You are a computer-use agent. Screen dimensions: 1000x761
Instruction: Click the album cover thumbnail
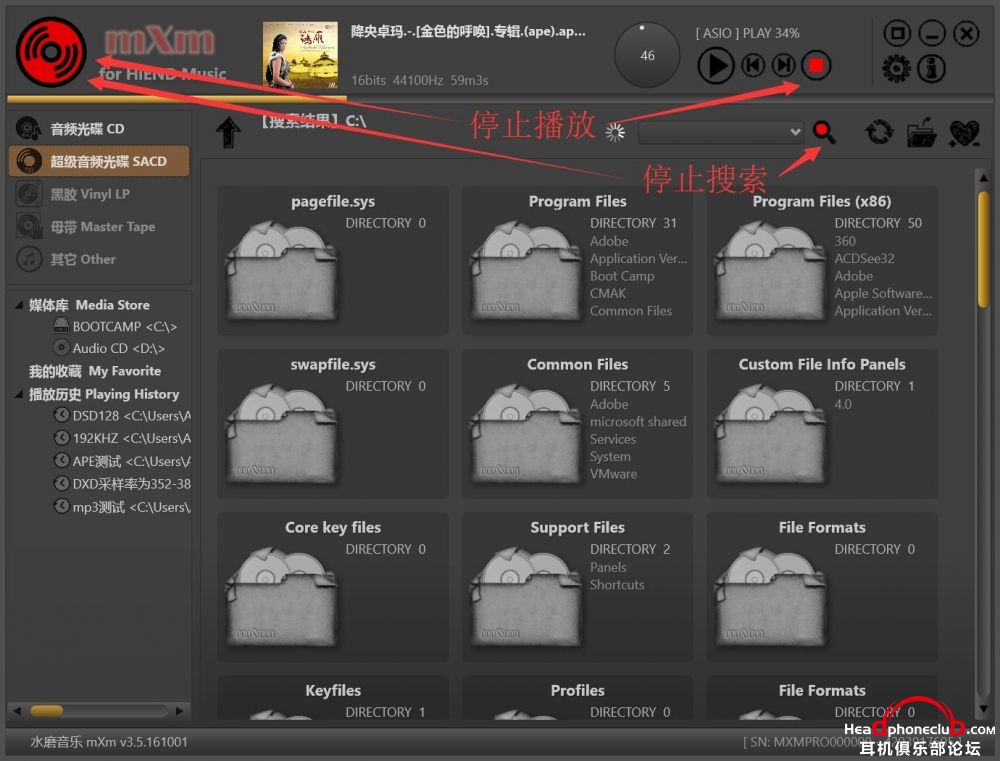click(x=300, y=54)
